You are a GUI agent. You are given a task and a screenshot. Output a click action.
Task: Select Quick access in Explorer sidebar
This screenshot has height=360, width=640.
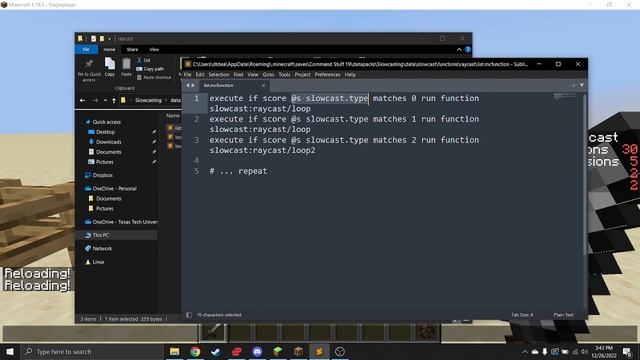106,122
